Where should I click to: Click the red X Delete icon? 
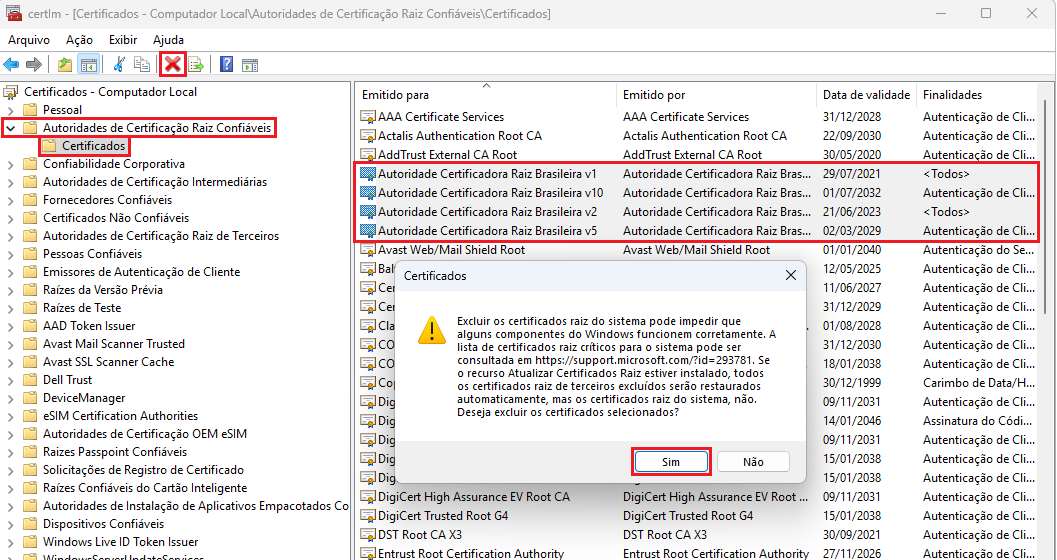173,65
